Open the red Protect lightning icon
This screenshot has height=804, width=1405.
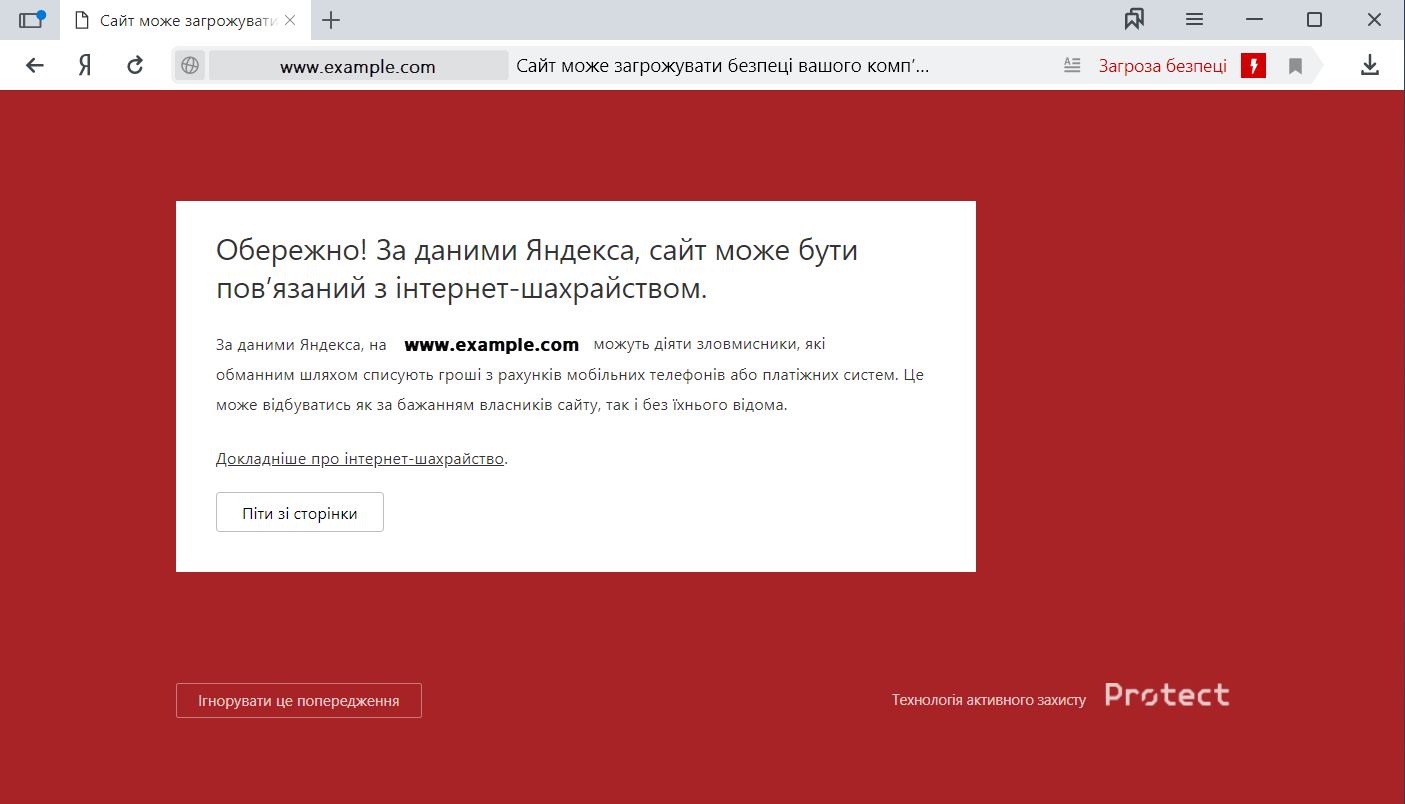pyautogui.click(x=1253, y=66)
